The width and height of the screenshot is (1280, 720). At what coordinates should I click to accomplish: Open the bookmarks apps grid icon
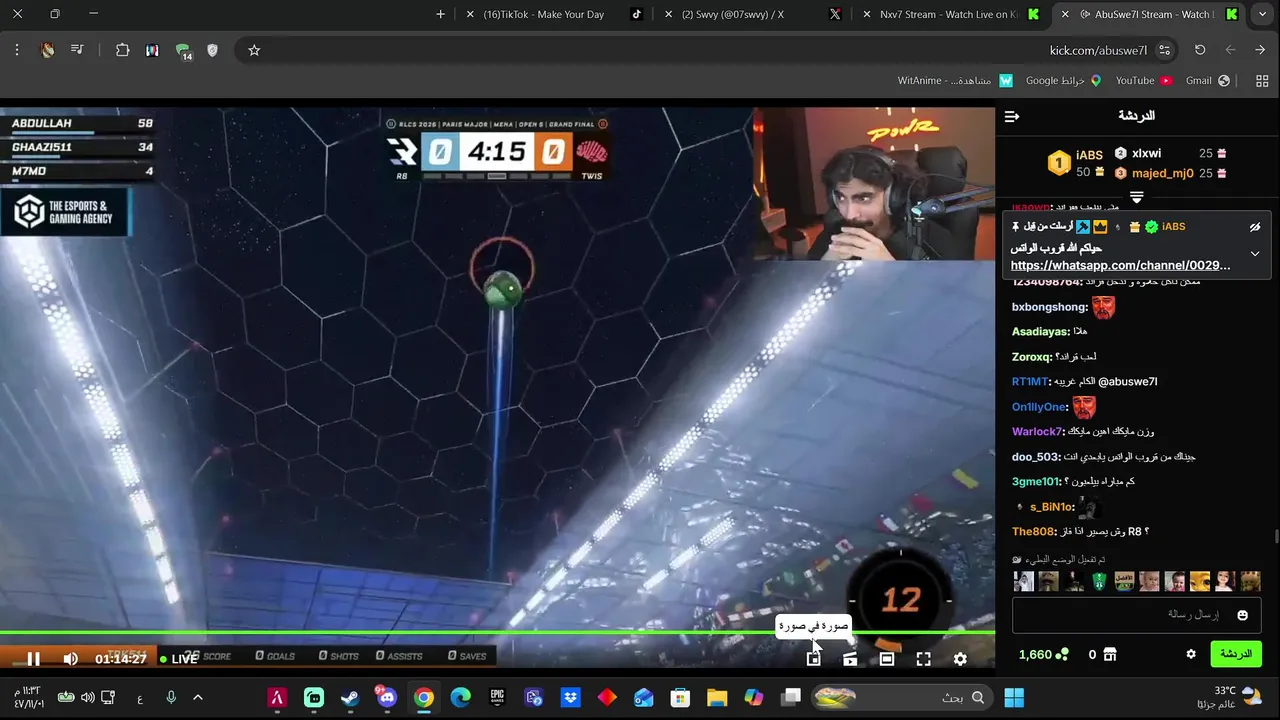click(1261, 80)
